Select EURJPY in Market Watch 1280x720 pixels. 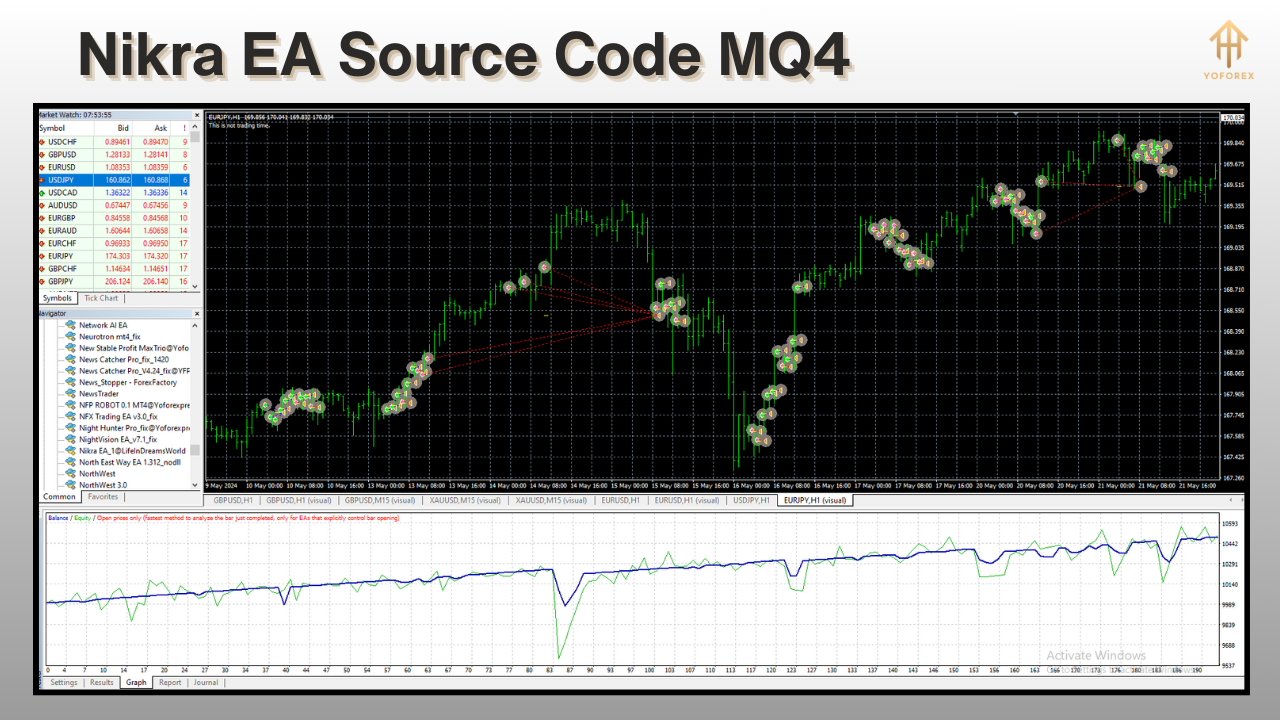pos(113,256)
